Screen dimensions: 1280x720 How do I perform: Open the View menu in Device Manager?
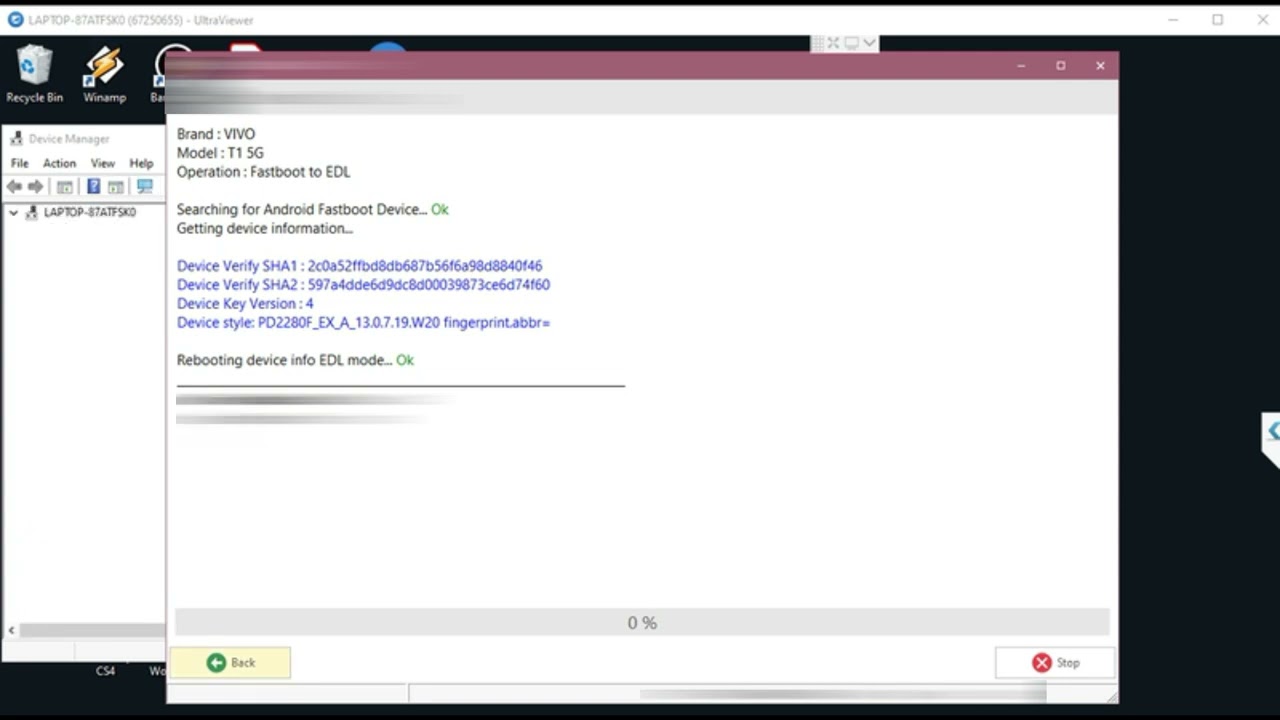click(103, 163)
